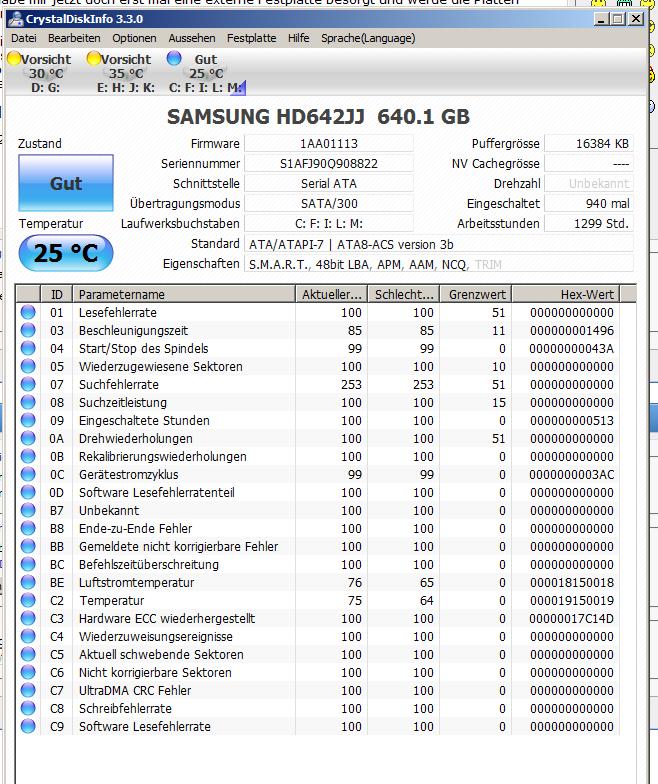The image size is (658, 784).
Task: Click the Parametername column header
Action: point(184,294)
